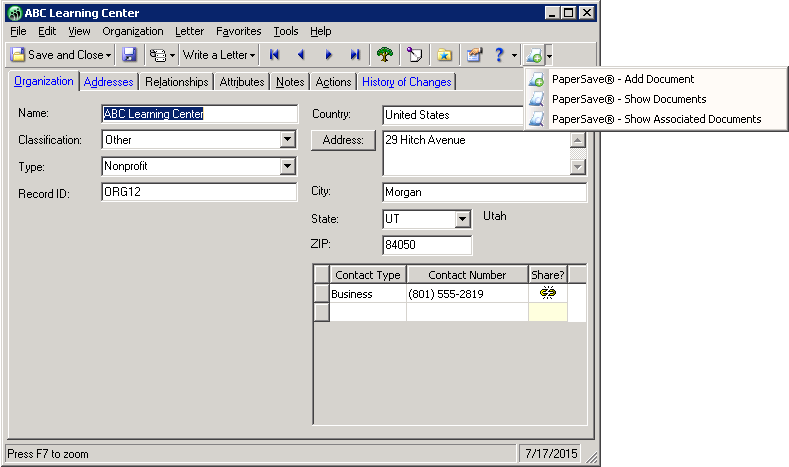Open the Organization menu

coord(133,31)
